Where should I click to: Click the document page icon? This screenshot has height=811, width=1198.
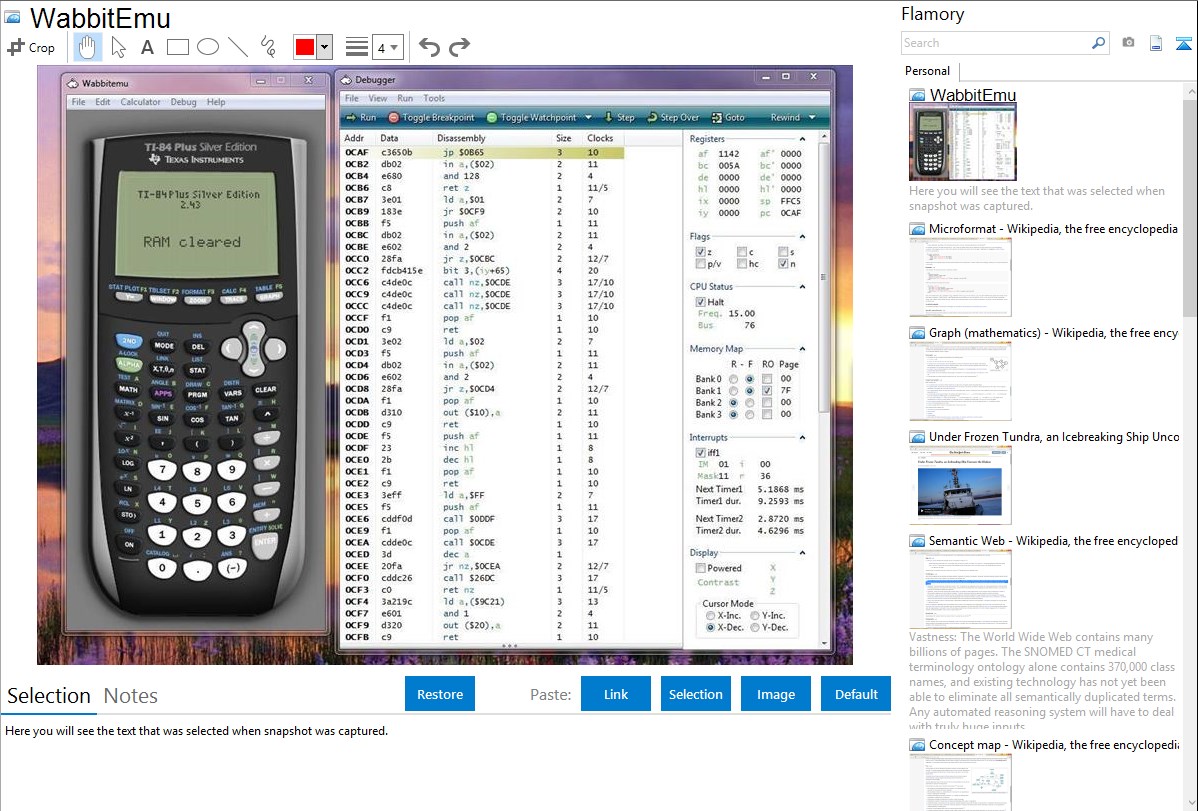click(1156, 43)
